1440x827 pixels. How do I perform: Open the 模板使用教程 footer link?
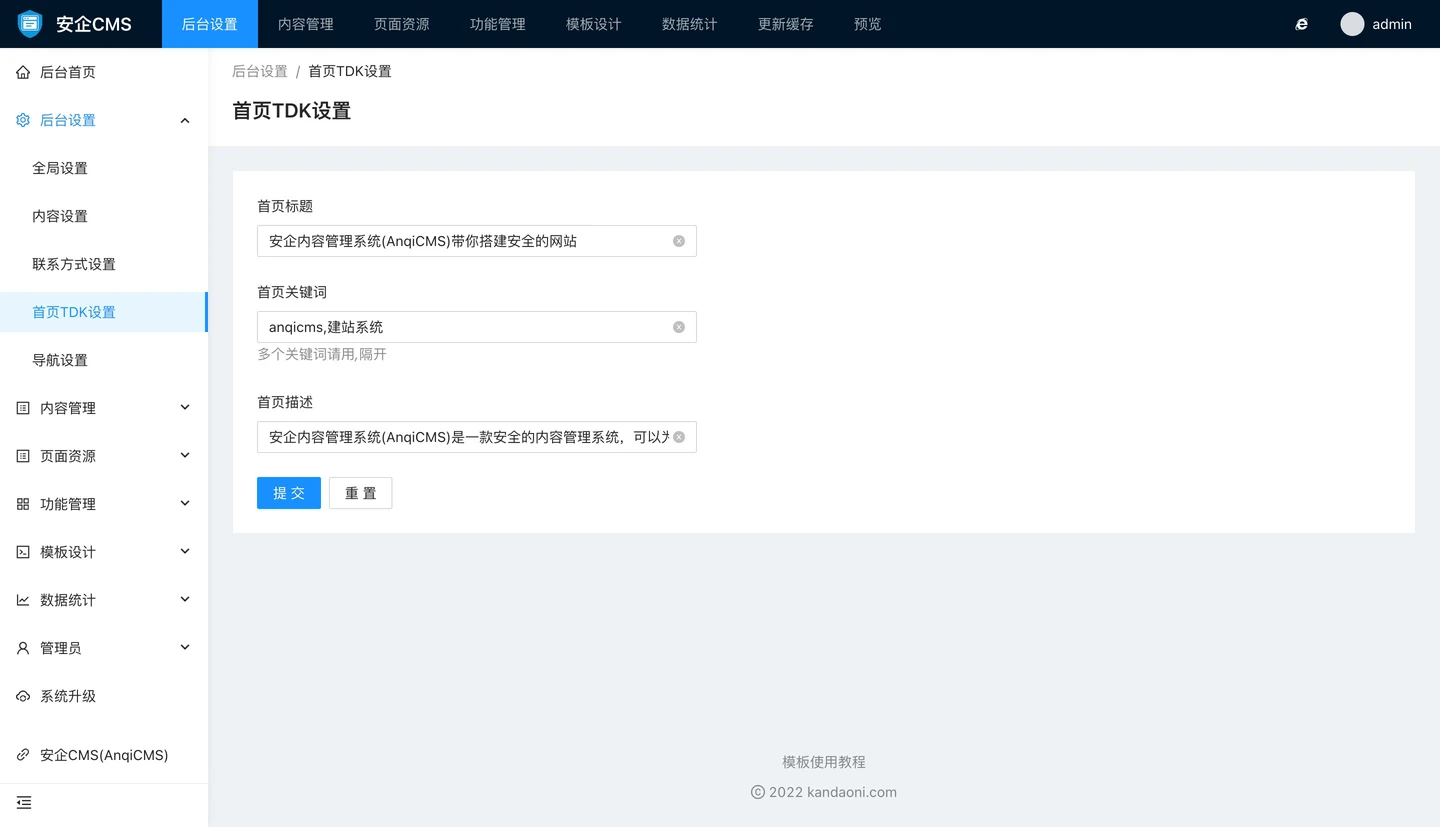823,762
